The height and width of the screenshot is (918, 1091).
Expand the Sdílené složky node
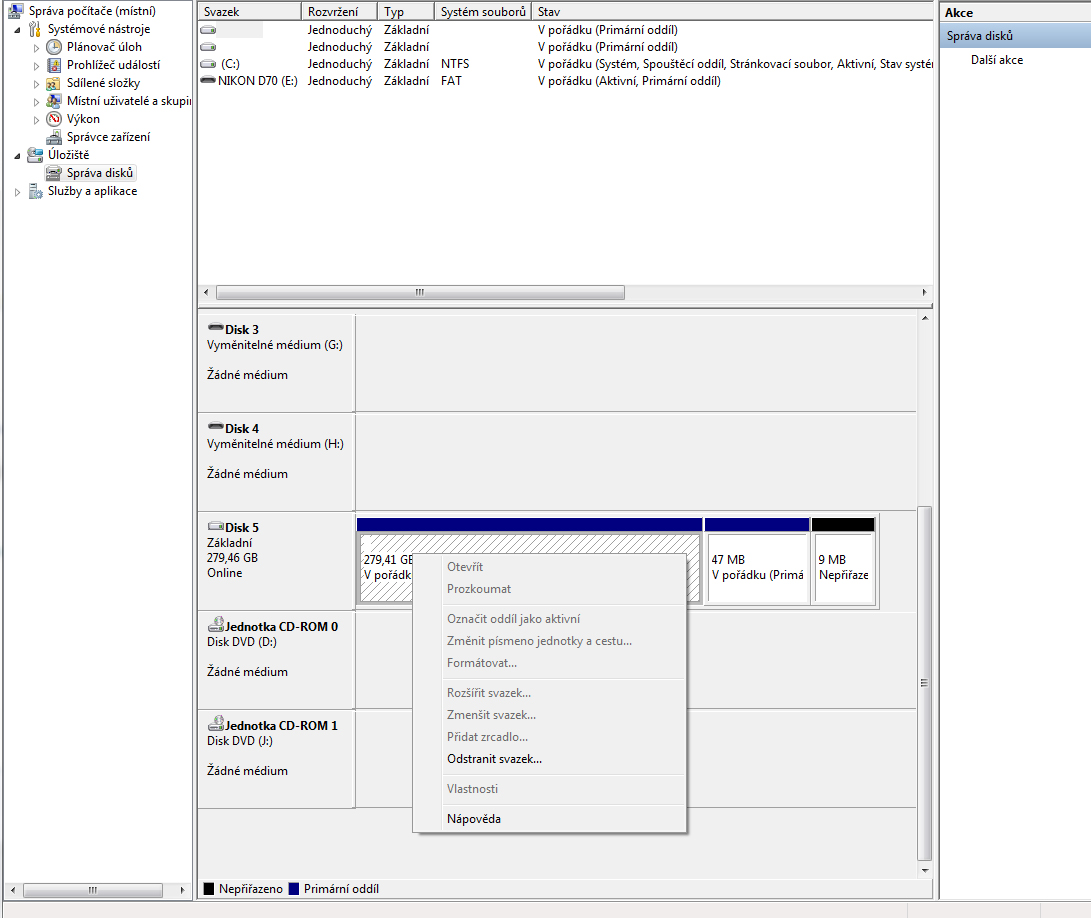click(x=36, y=84)
